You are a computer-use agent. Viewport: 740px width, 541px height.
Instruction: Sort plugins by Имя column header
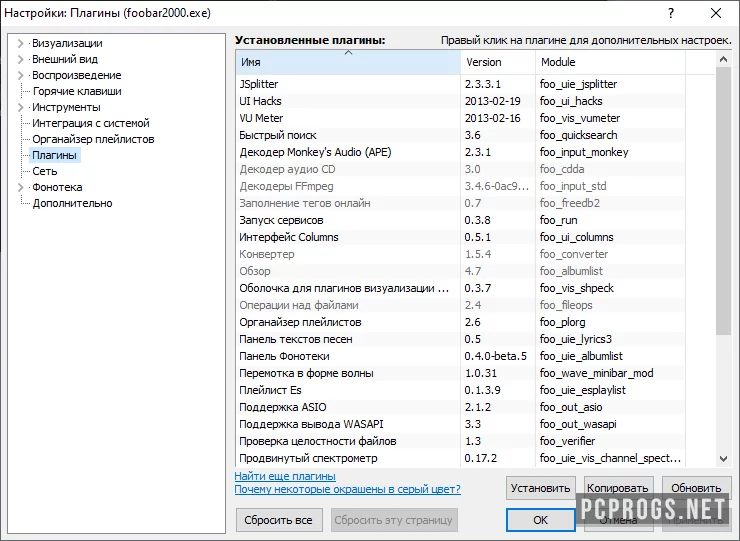(348, 62)
